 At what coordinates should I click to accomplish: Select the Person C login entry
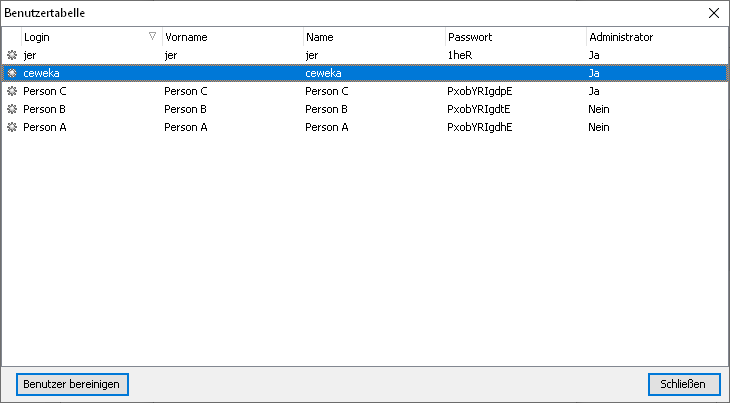click(44, 91)
